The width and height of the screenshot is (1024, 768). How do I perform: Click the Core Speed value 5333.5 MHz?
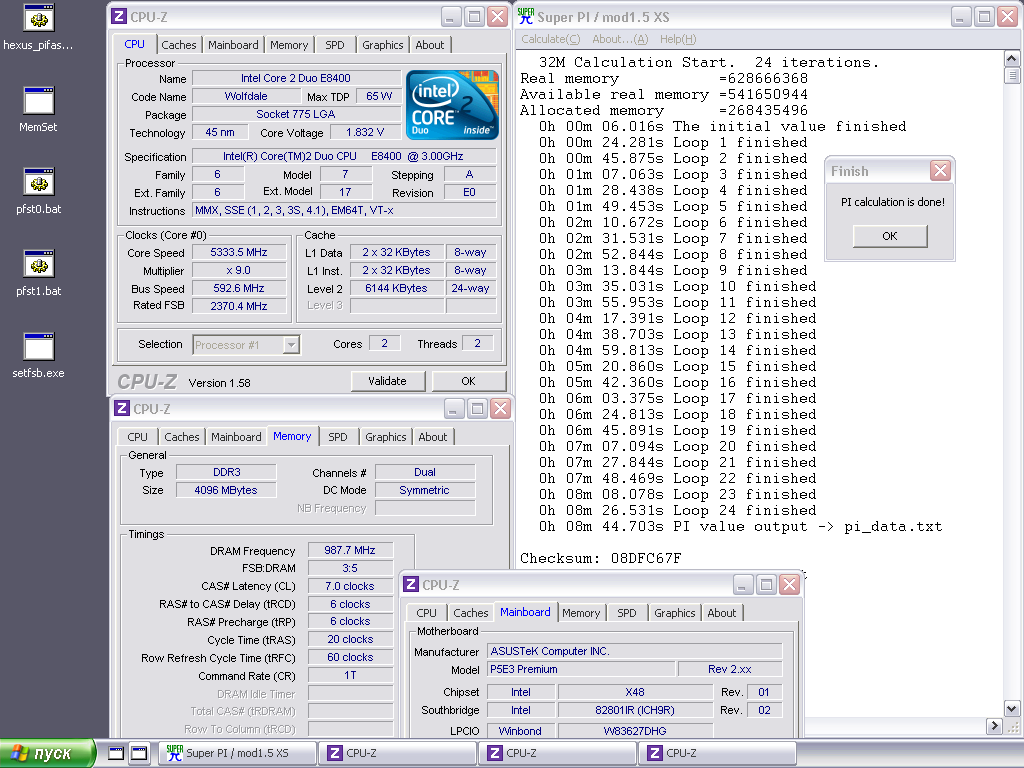pyautogui.click(x=239, y=253)
